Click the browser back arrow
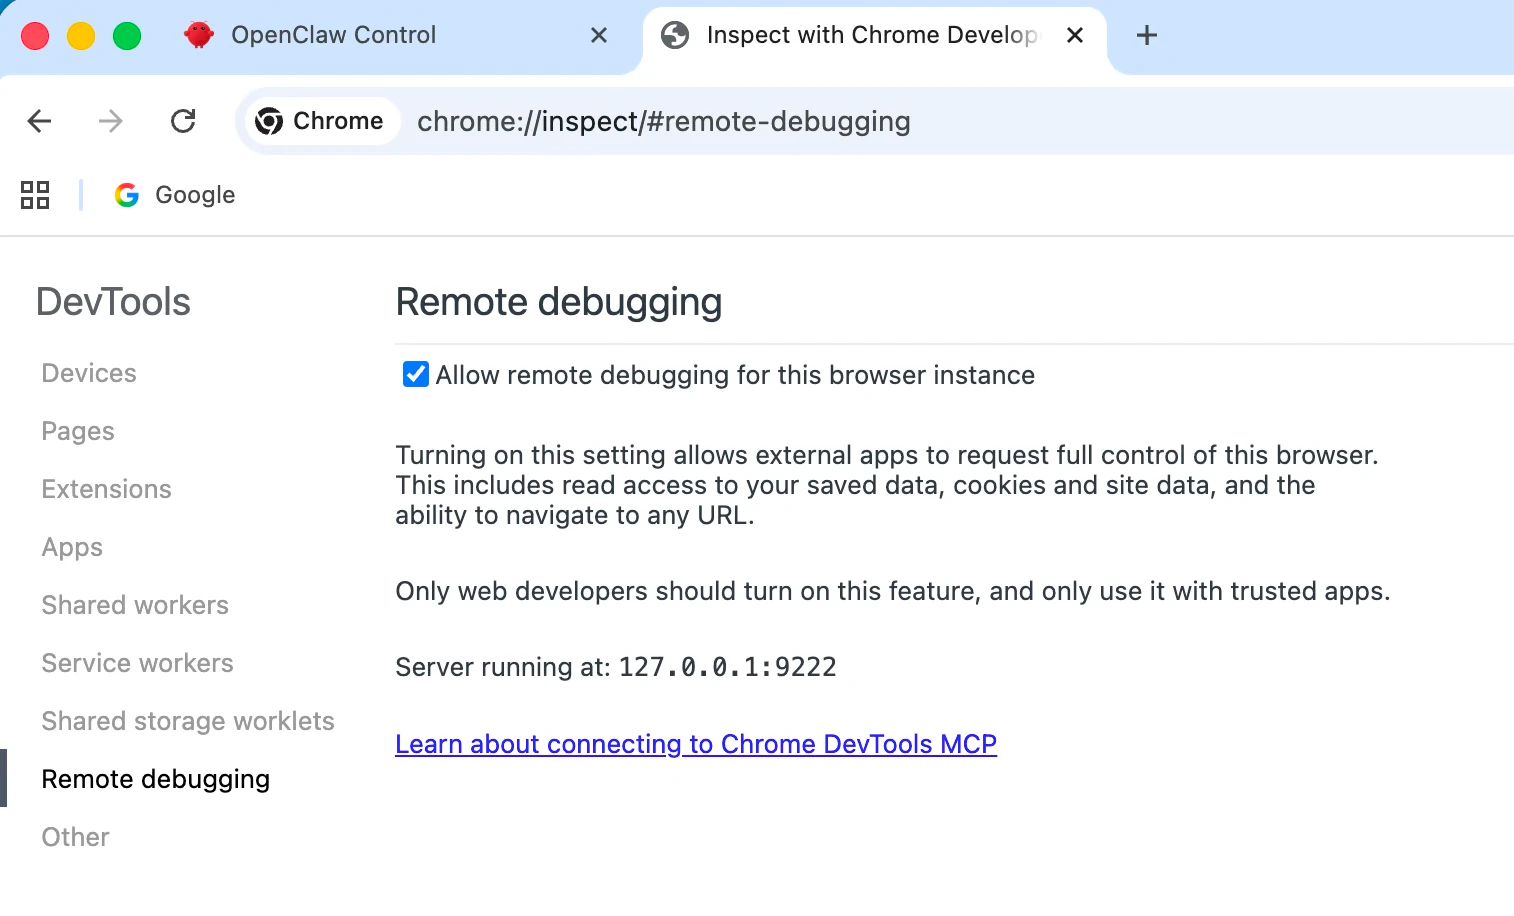 point(39,121)
